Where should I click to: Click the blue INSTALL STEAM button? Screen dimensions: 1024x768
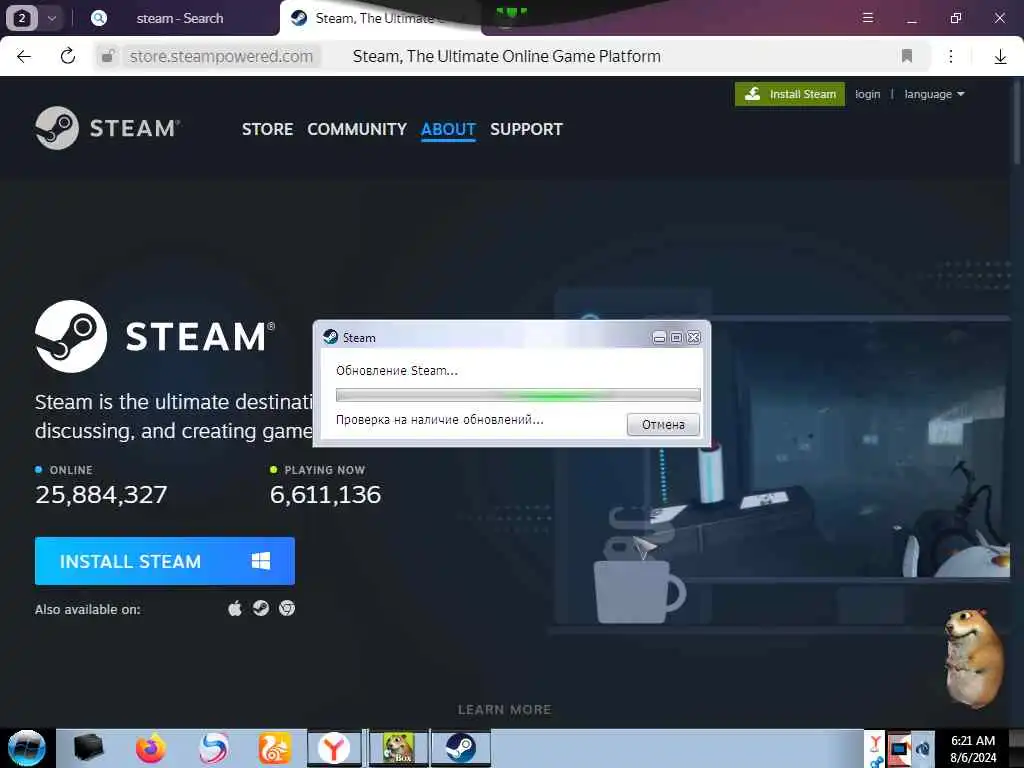click(165, 561)
